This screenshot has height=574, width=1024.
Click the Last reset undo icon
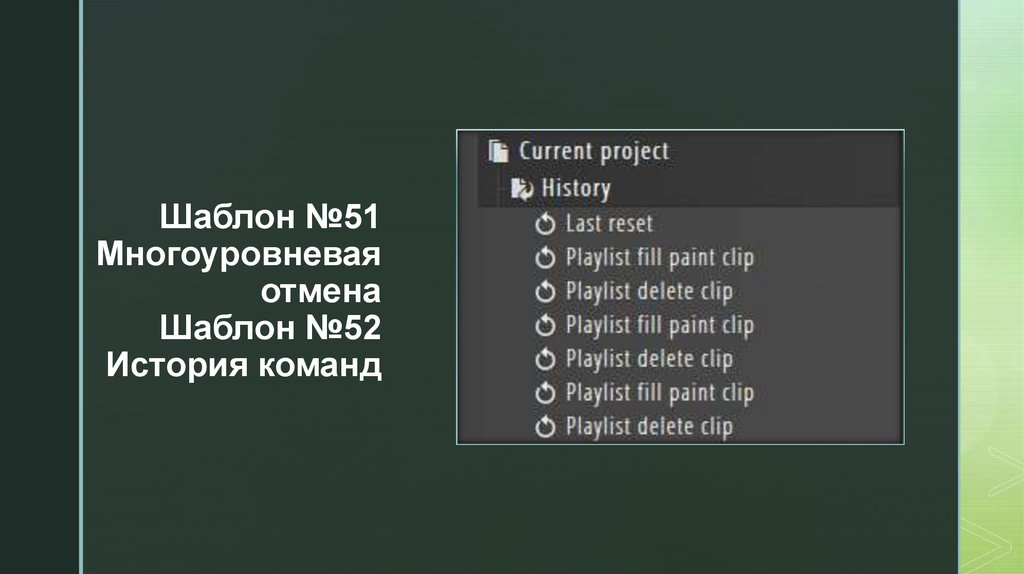point(545,224)
